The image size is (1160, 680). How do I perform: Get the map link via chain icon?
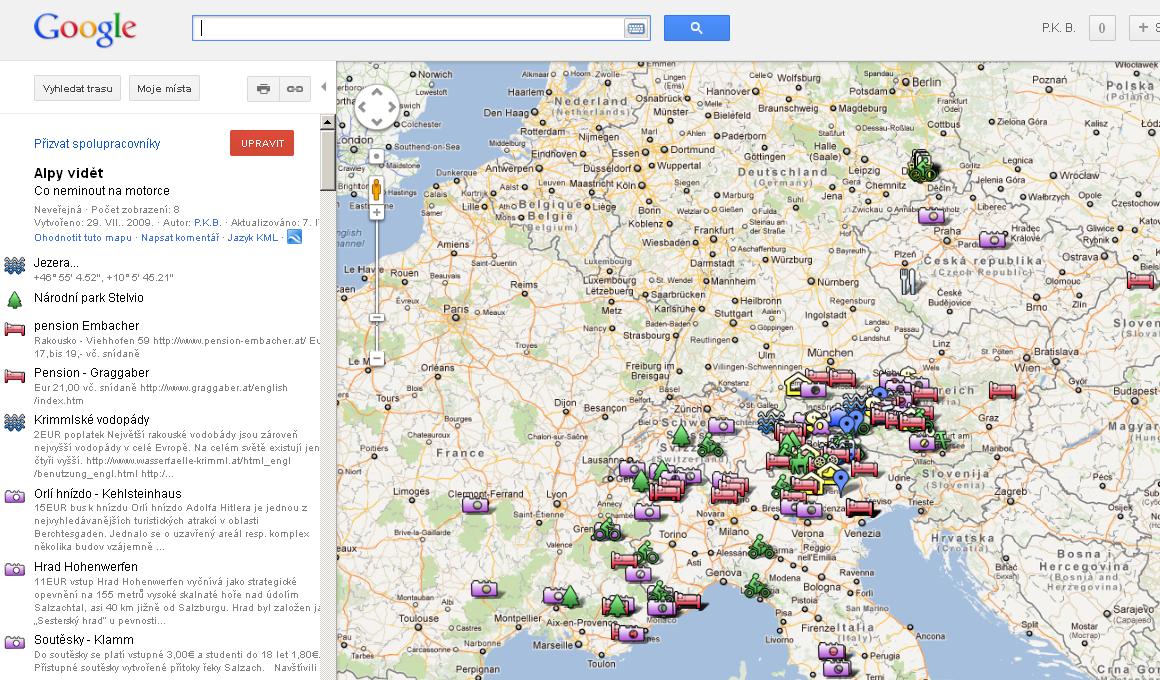click(295, 89)
